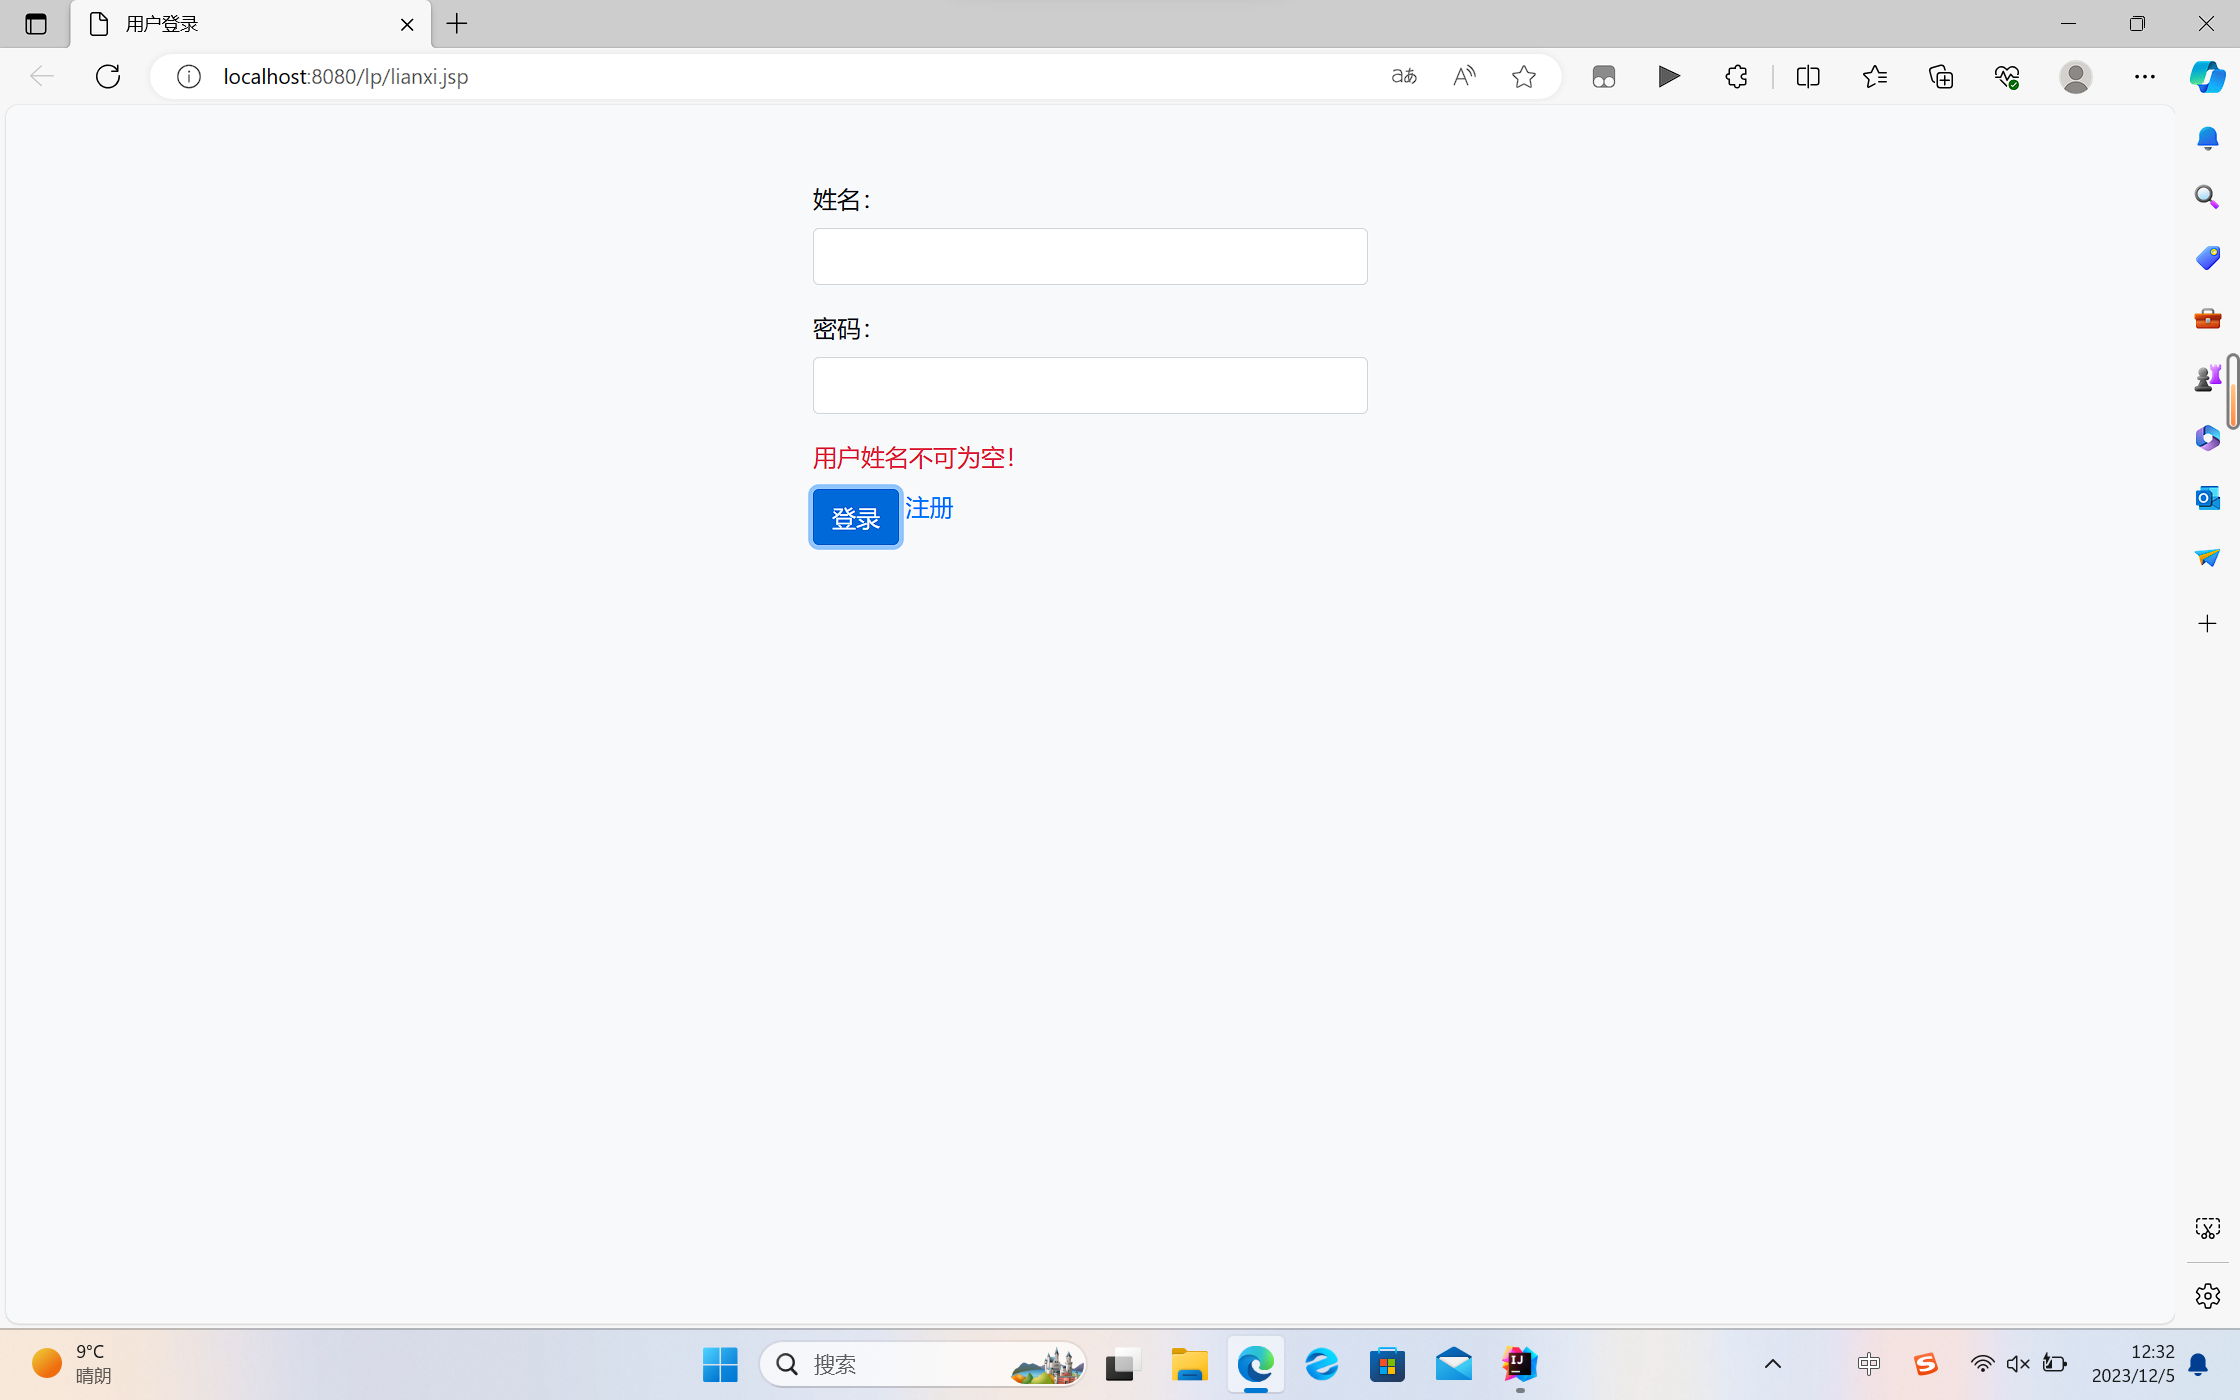This screenshot has width=2240, height=1400.
Task: Open Copilot icon in toolbar
Action: (2207, 76)
